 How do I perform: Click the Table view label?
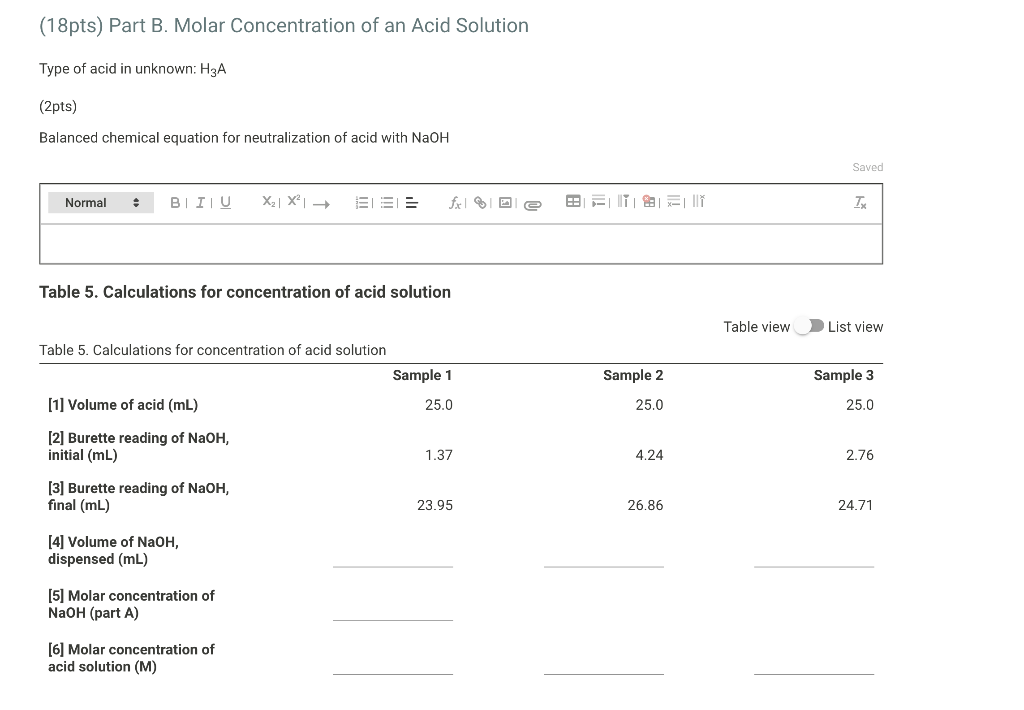coord(757,326)
